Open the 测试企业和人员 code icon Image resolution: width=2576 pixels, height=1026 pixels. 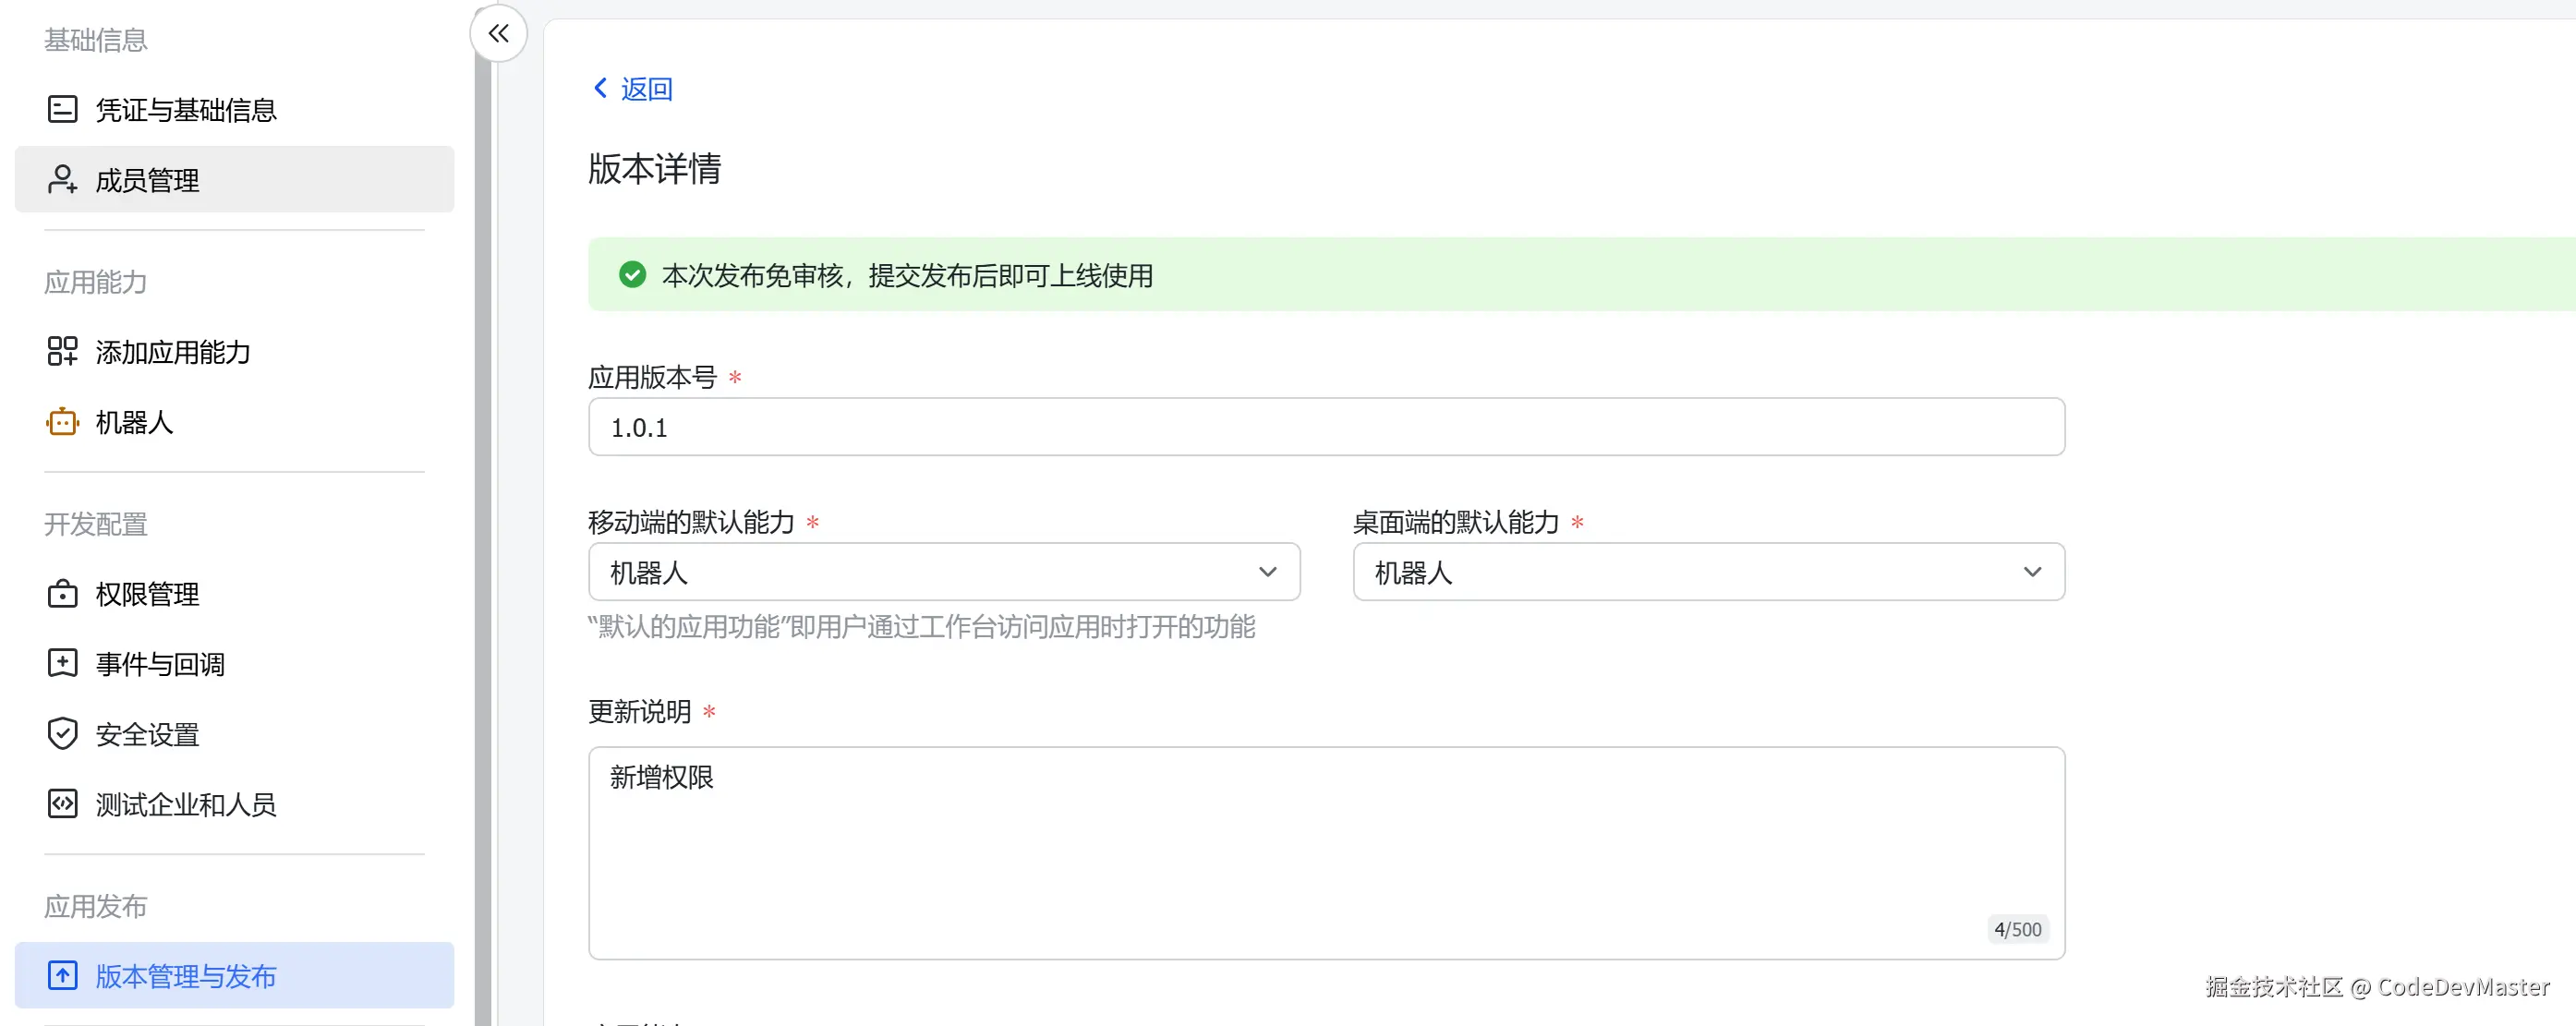(x=62, y=803)
